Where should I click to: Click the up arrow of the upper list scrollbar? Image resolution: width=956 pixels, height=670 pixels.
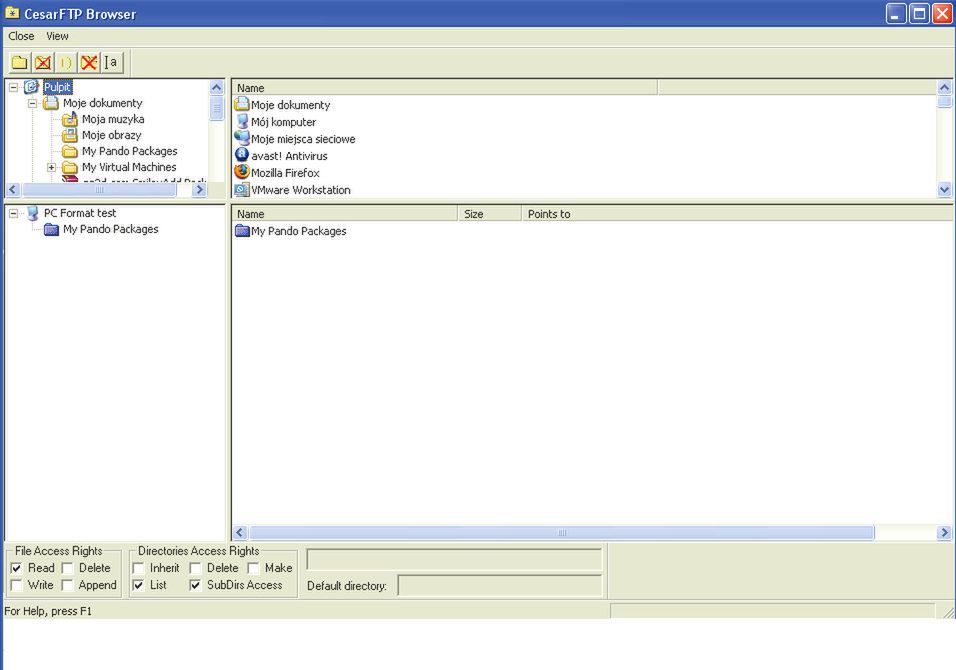(944, 88)
